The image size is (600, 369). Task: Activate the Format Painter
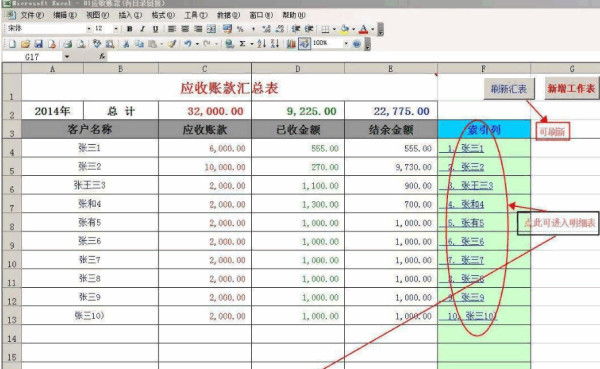tap(172, 44)
